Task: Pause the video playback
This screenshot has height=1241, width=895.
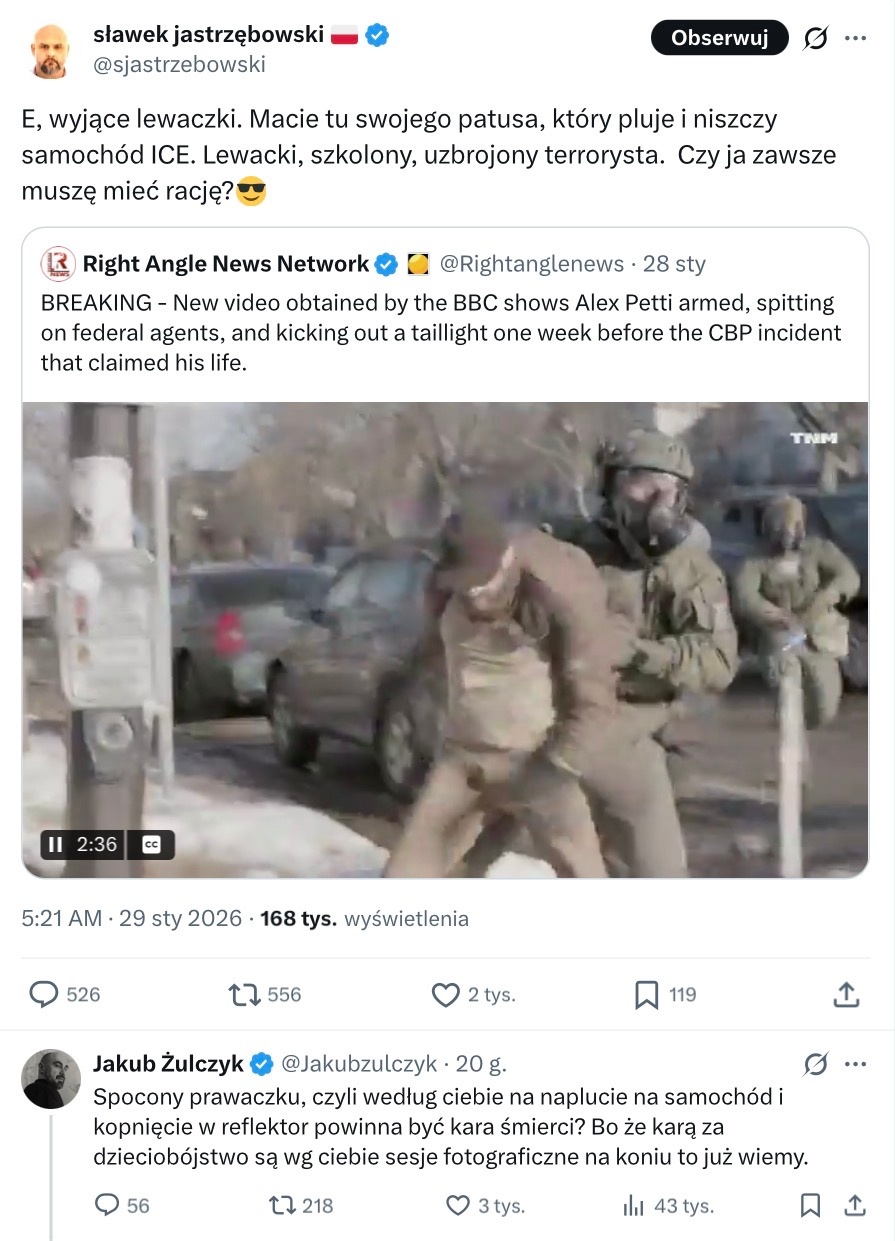Action: click(54, 845)
